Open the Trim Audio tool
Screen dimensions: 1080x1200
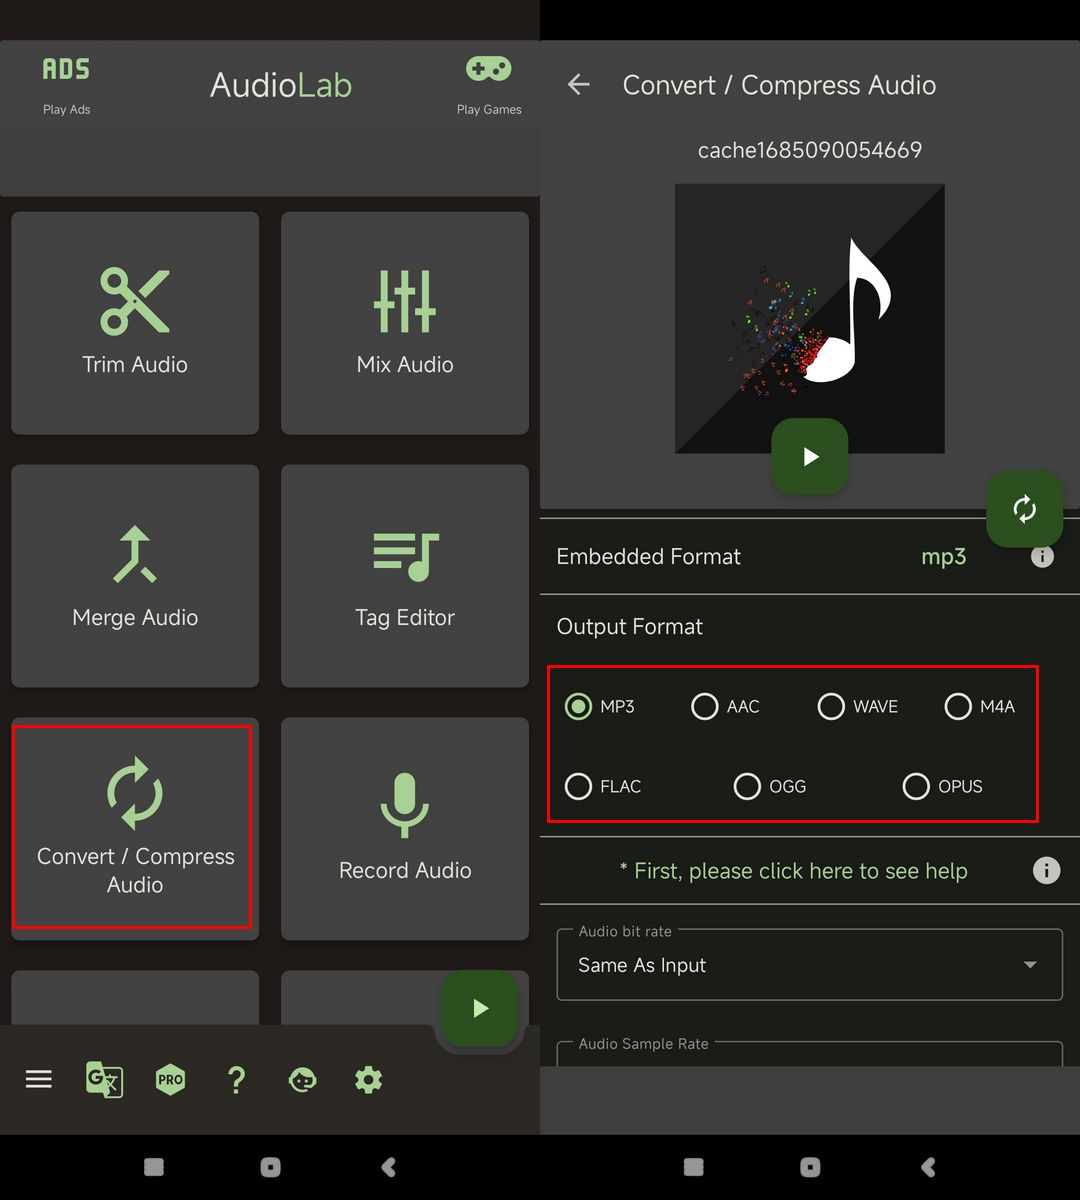click(x=134, y=323)
